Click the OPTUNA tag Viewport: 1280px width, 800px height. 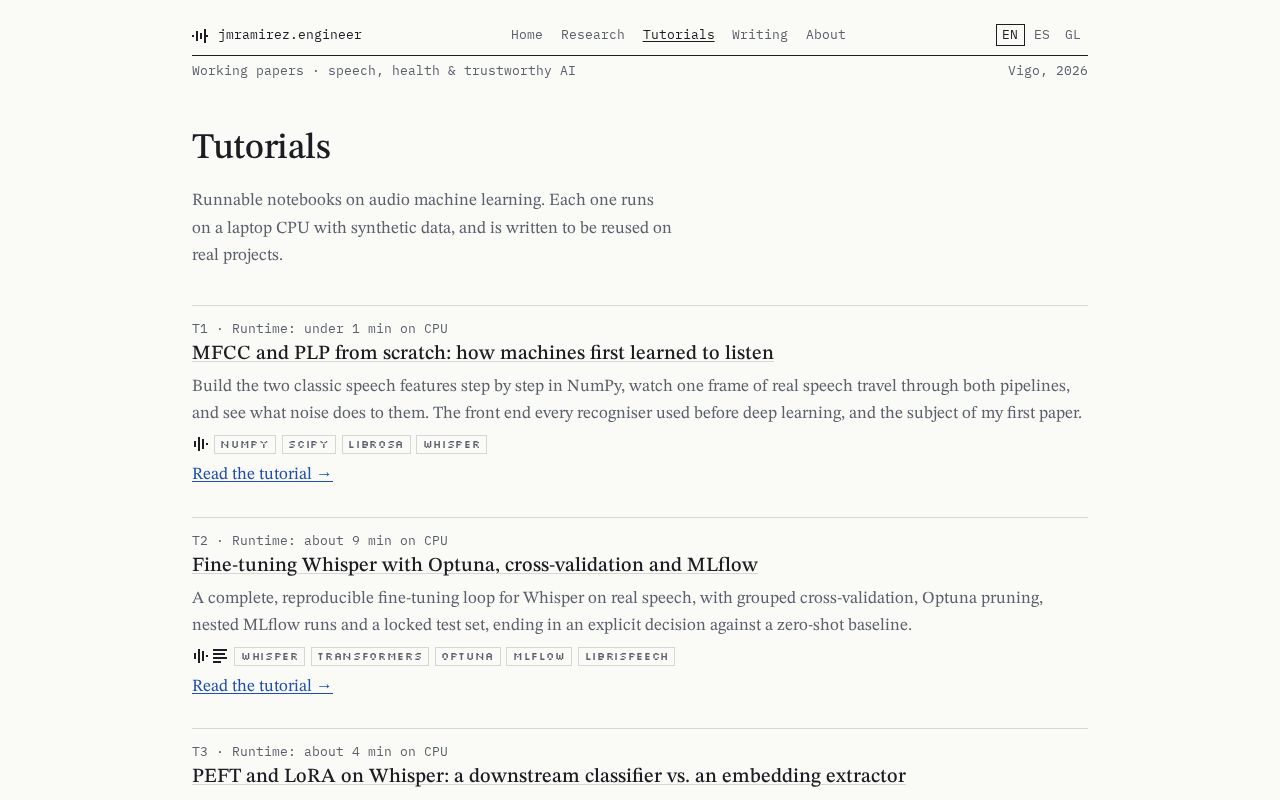click(x=468, y=656)
